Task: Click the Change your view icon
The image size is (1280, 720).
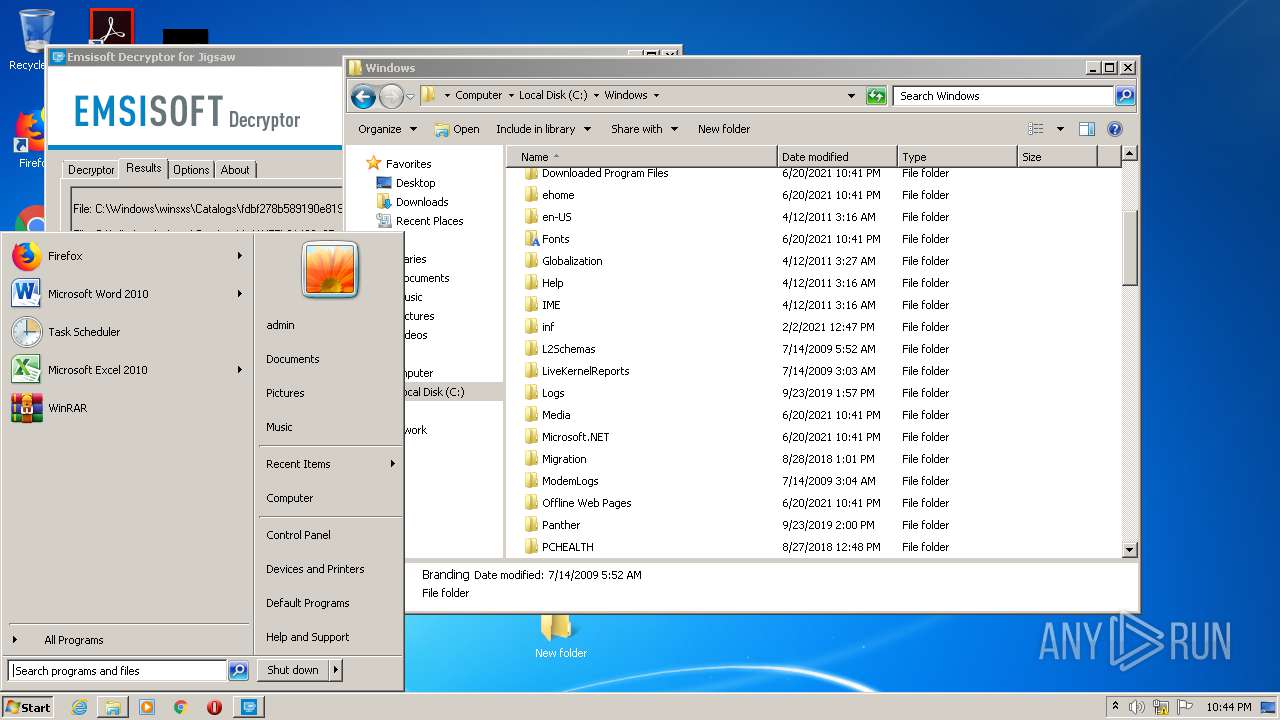Action: tap(1036, 129)
